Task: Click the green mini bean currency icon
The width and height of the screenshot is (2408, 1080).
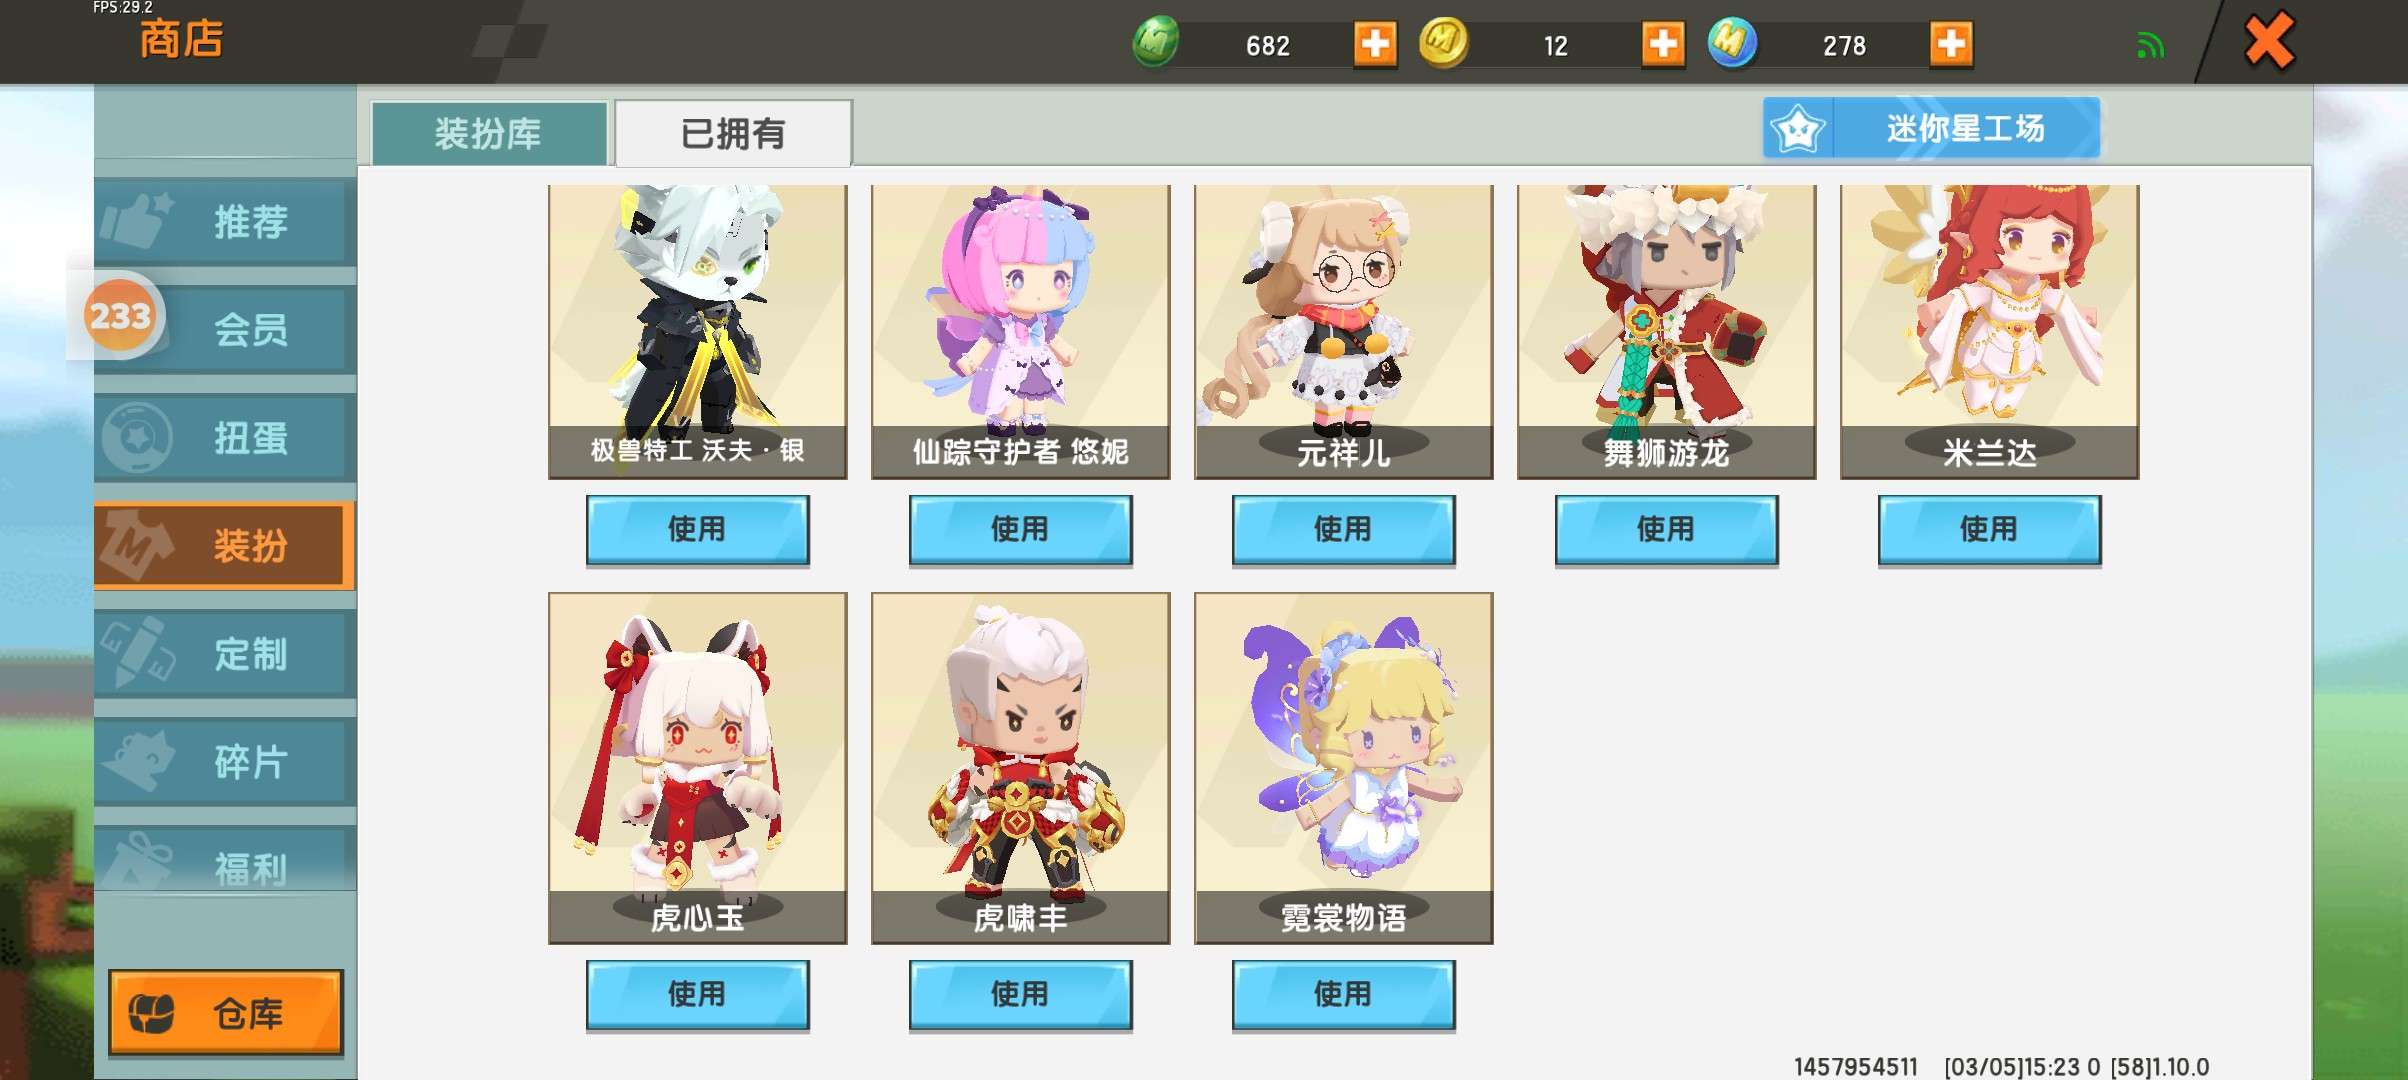Action: (1156, 43)
